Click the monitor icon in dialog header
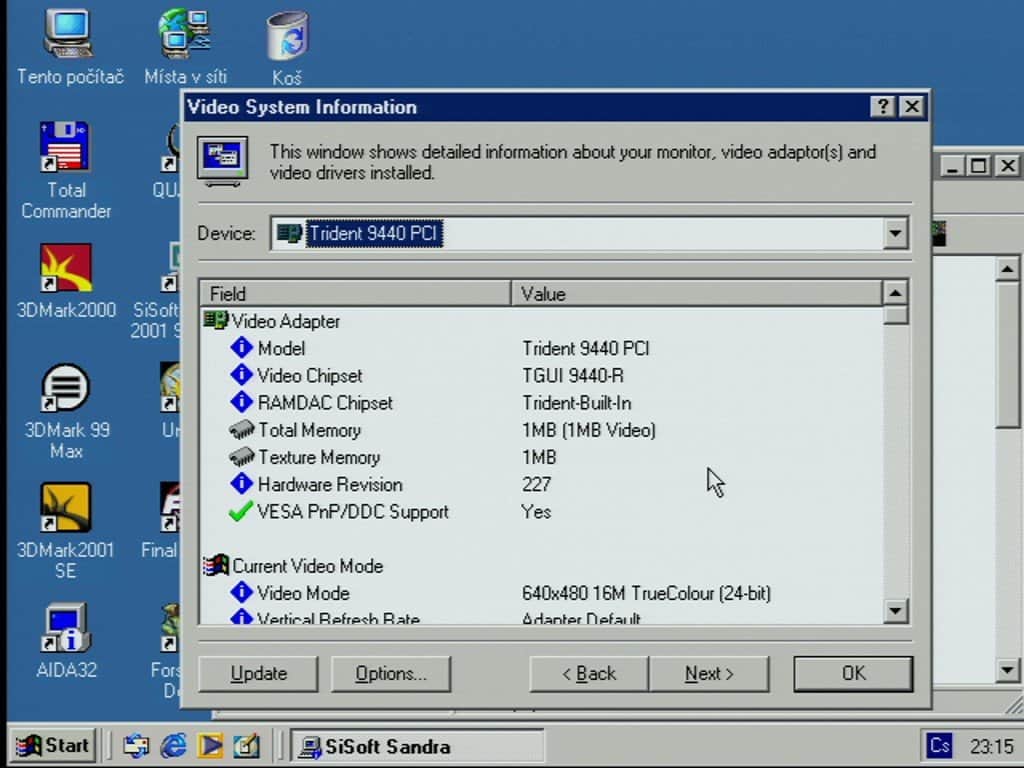This screenshot has height=768, width=1024. (223, 161)
